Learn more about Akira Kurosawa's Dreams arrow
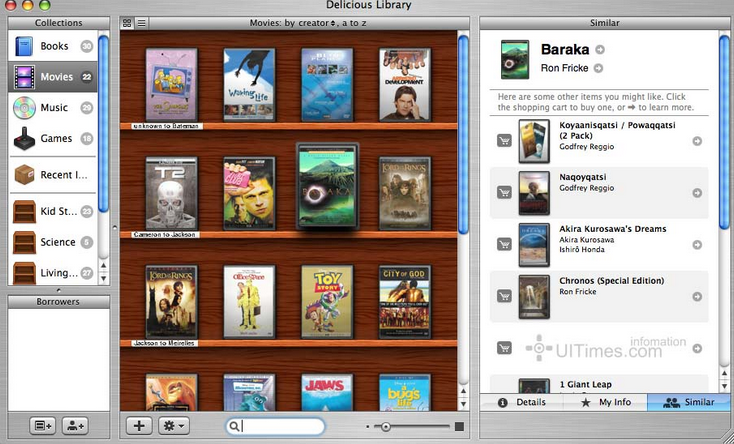 pos(697,245)
